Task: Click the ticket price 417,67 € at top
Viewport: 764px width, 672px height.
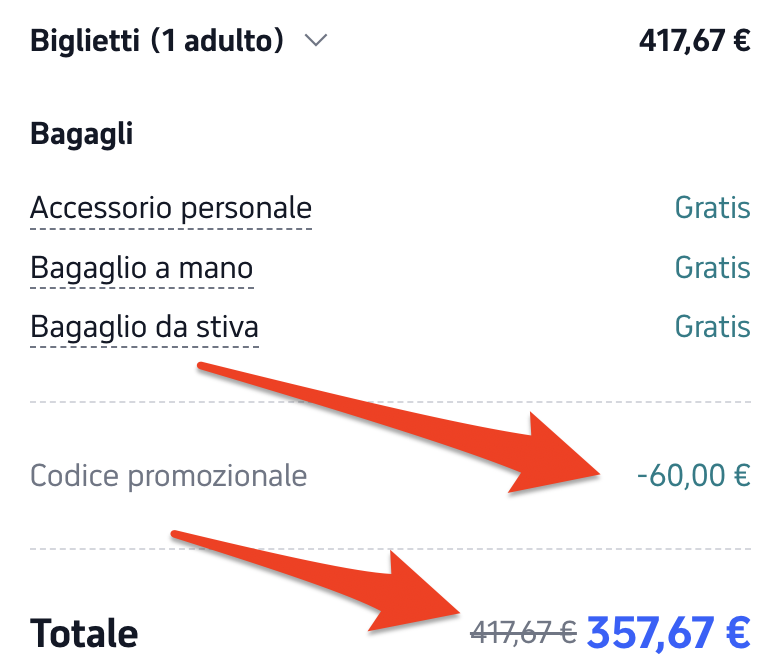Action: pyautogui.click(x=695, y=41)
